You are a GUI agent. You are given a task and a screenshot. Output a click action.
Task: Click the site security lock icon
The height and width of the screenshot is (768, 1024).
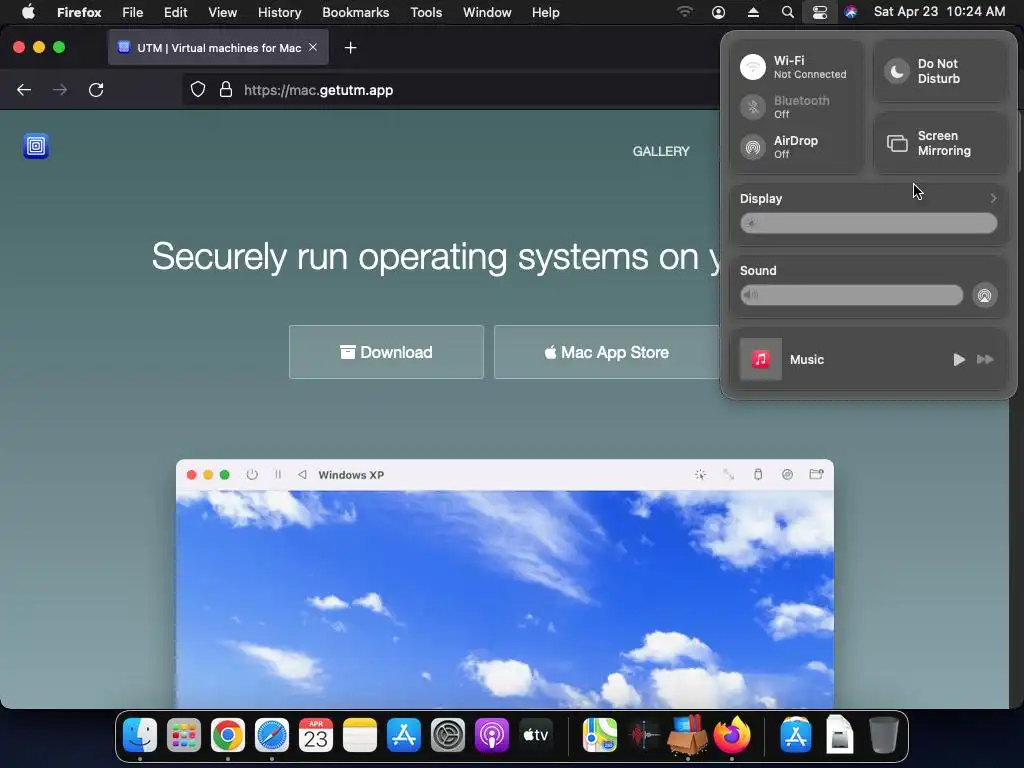tap(226, 89)
